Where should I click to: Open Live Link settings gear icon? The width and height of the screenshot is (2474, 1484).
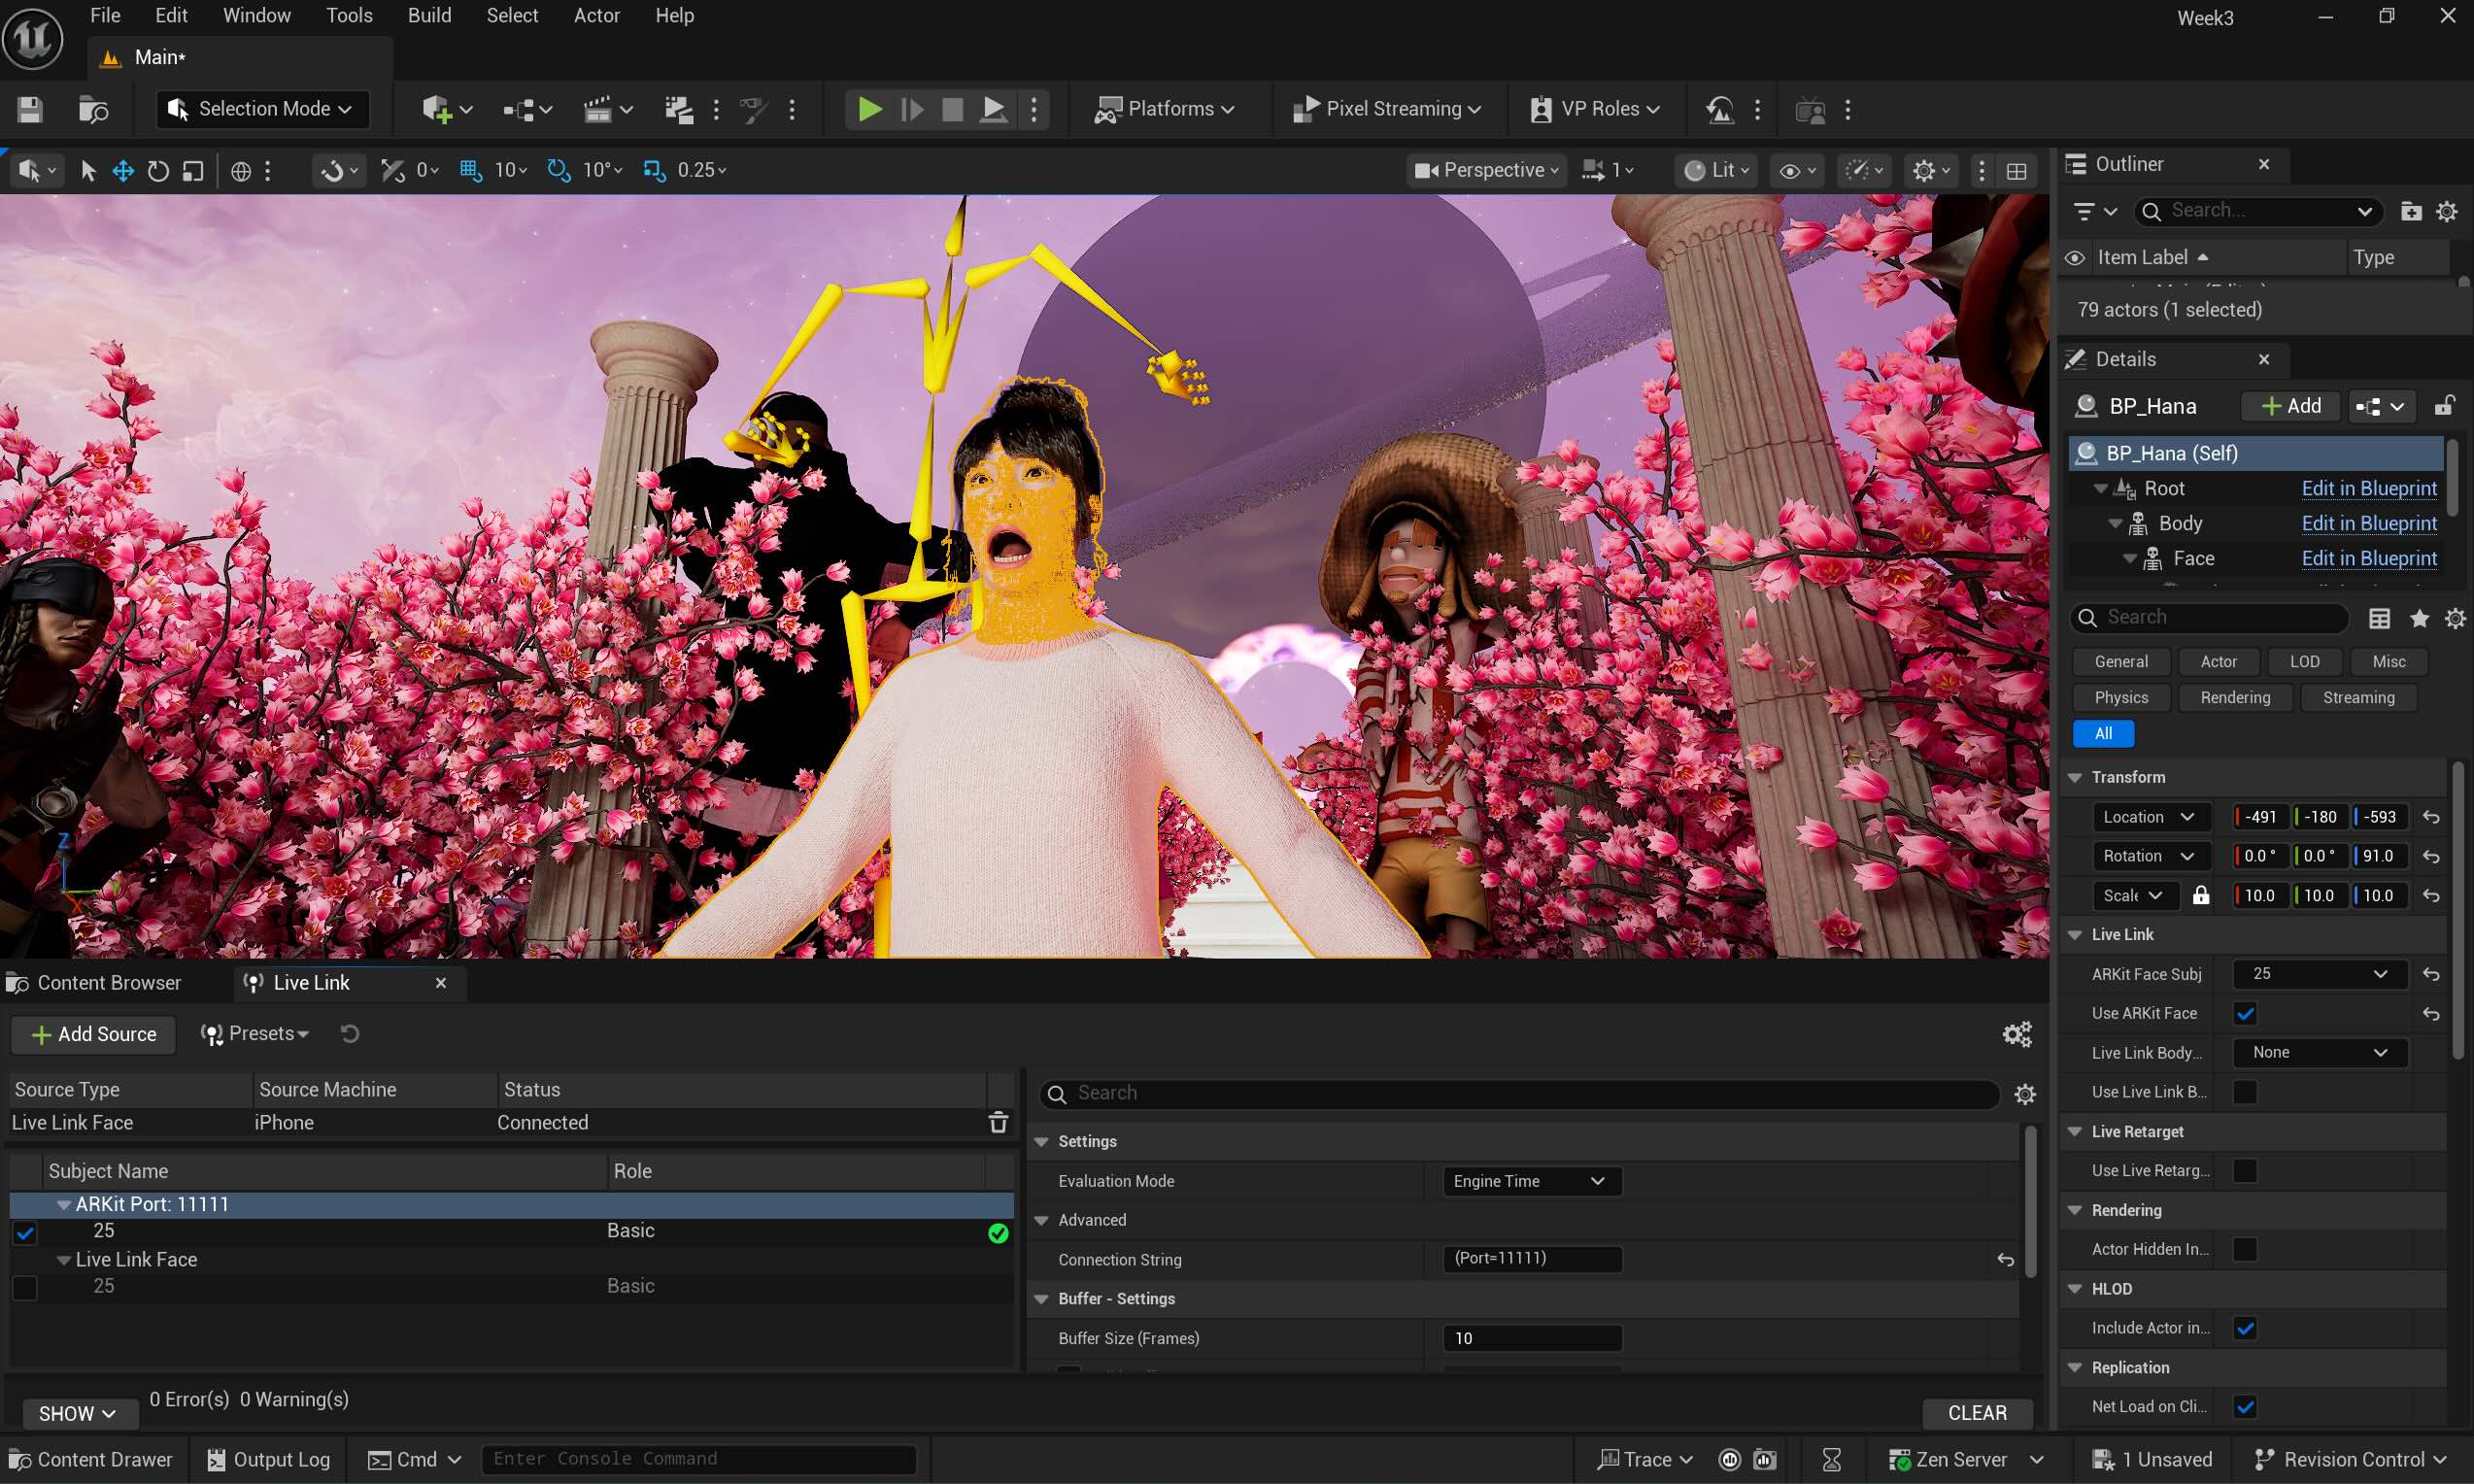[2016, 1034]
